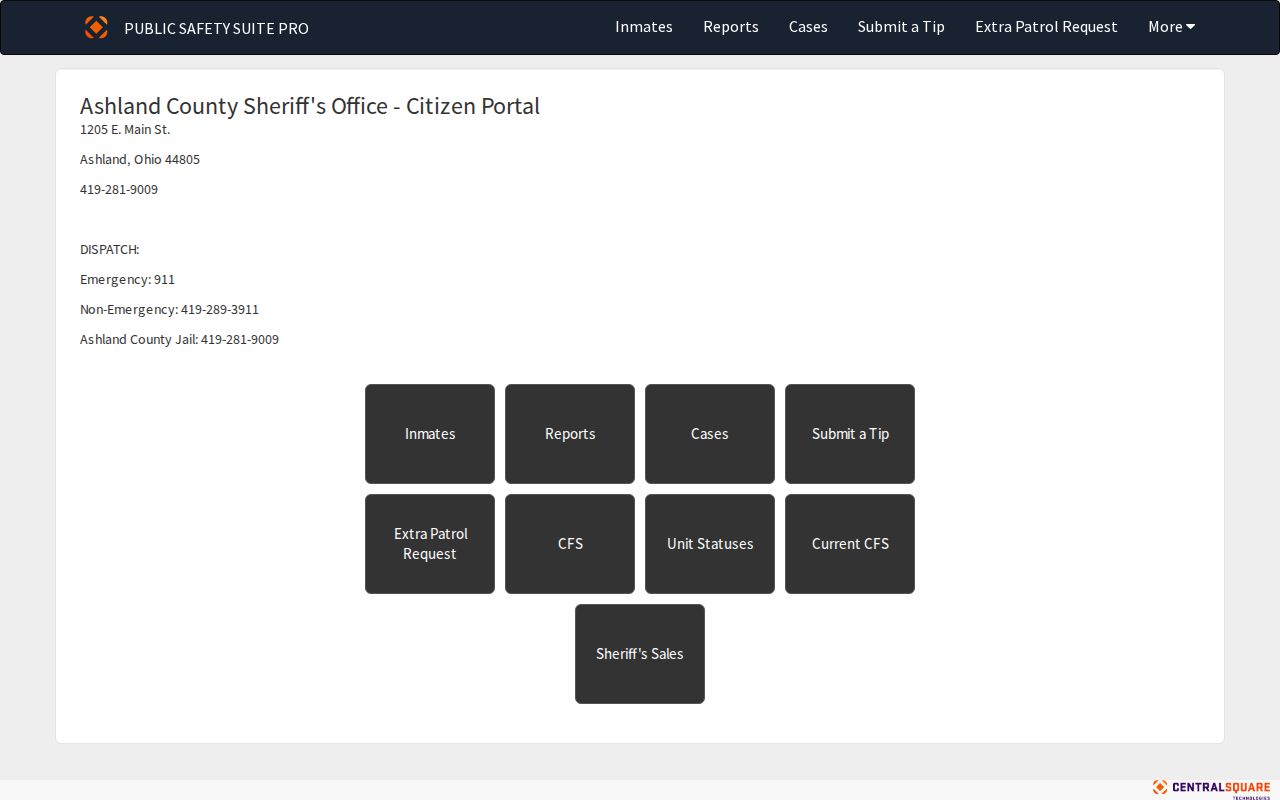1280x800 pixels.
Task: Open the CFS tile button
Action: pyautogui.click(x=570, y=544)
